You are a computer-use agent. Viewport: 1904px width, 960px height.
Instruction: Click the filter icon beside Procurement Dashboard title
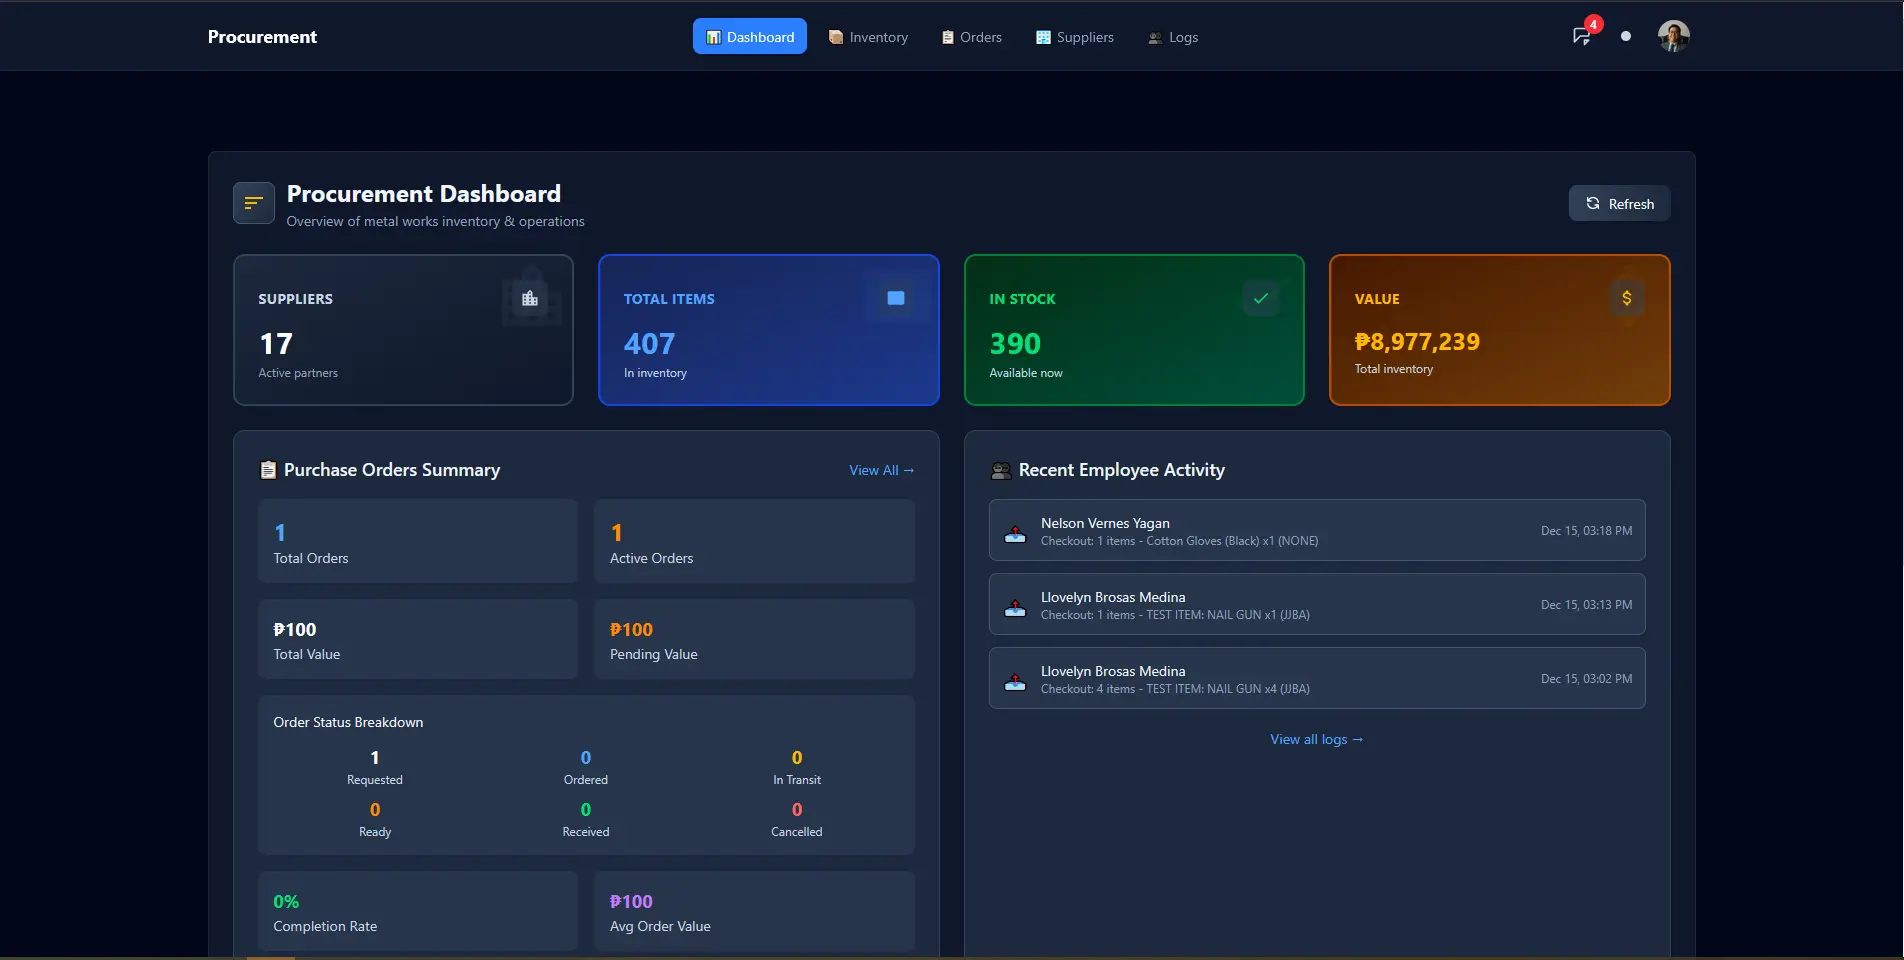point(252,202)
